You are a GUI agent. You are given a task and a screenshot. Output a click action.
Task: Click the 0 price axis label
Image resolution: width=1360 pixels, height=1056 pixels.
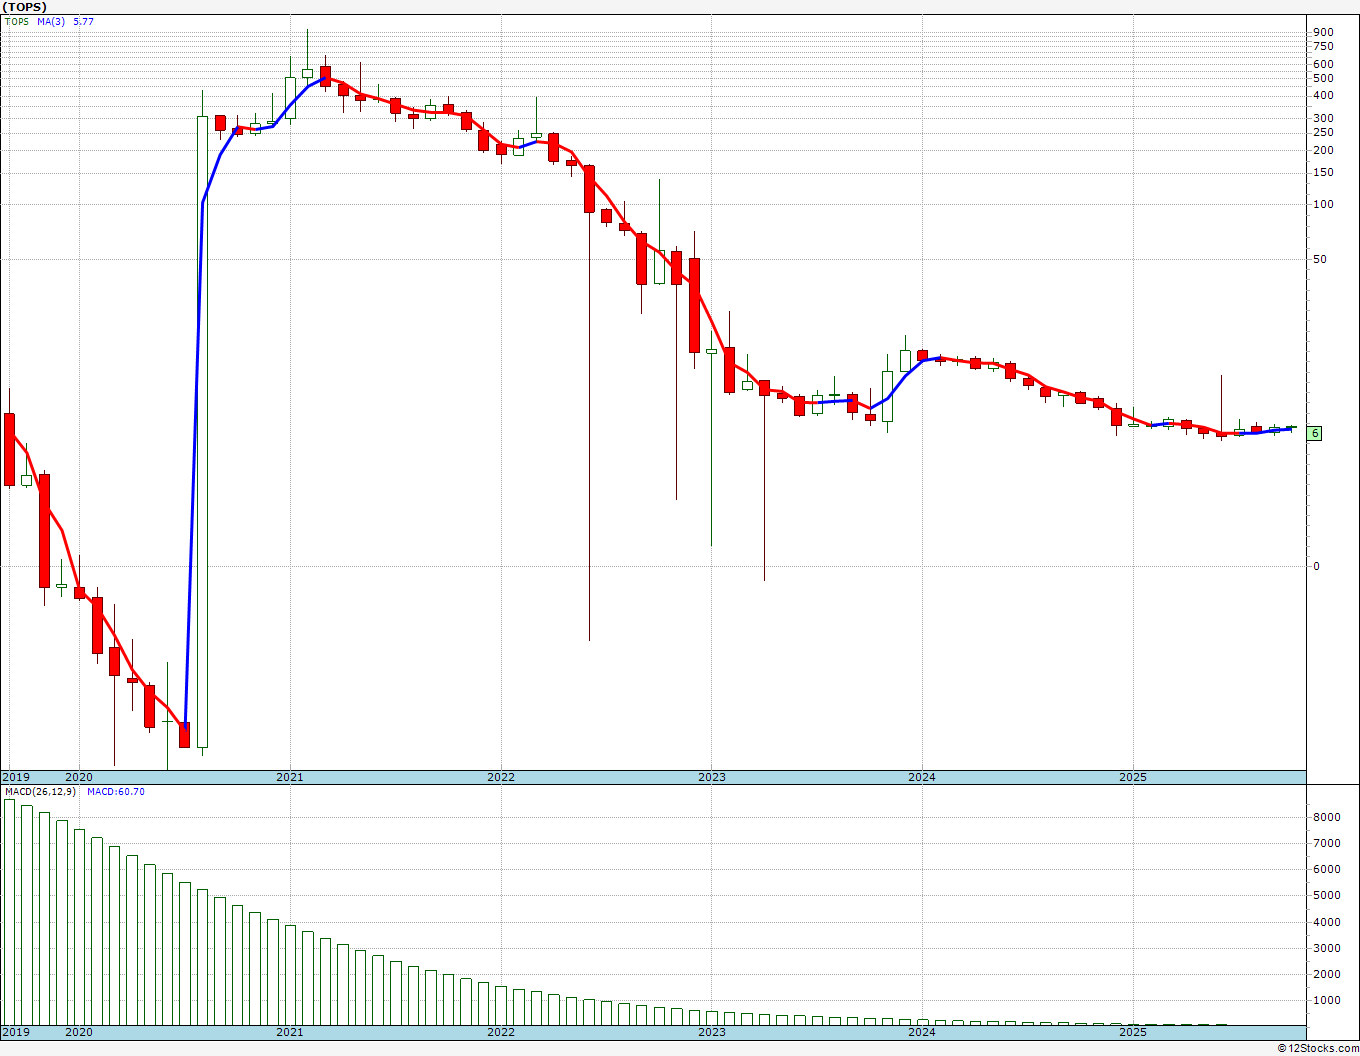pos(1316,566)
